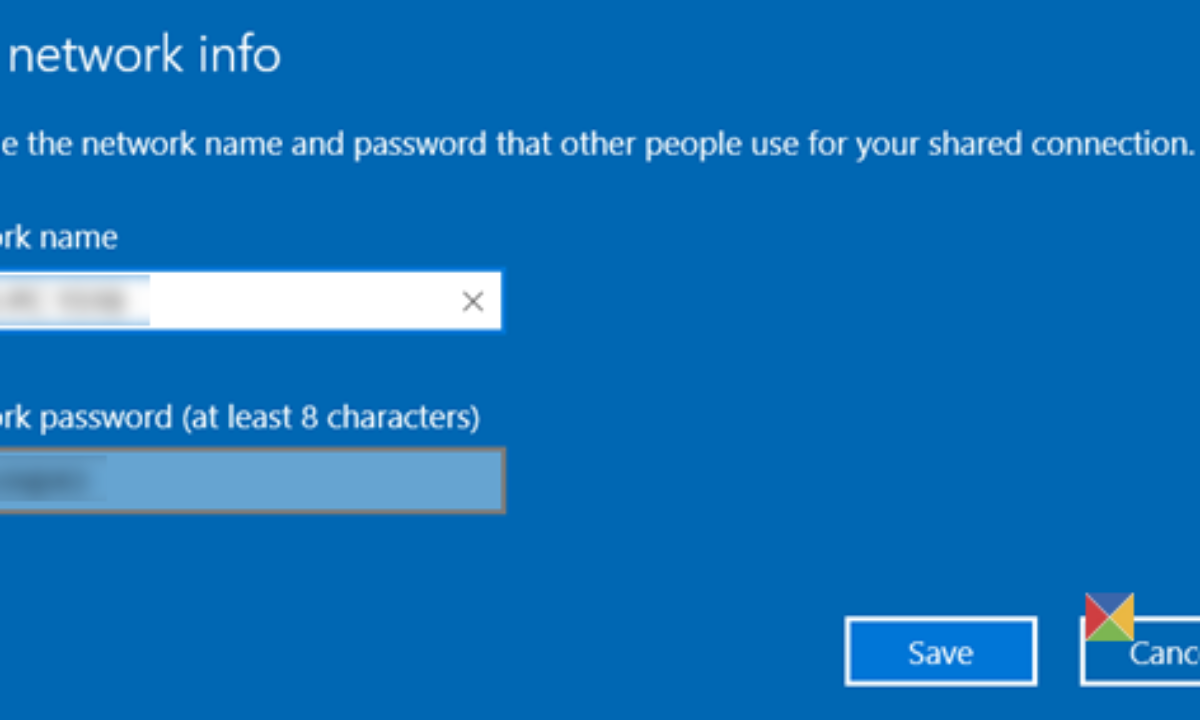Click the colorful logo icon beside Cancel

(1109, 617)
